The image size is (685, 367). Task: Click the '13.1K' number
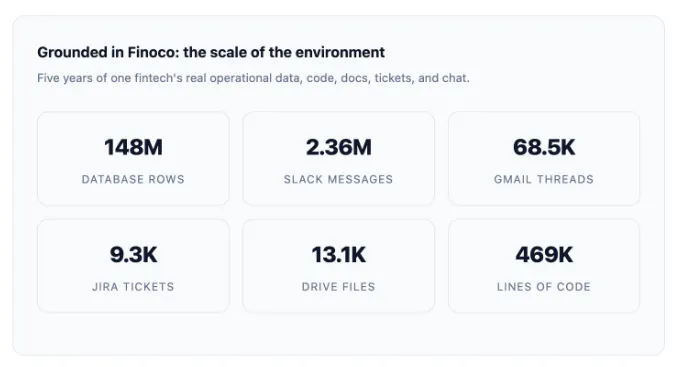(339, 255)
